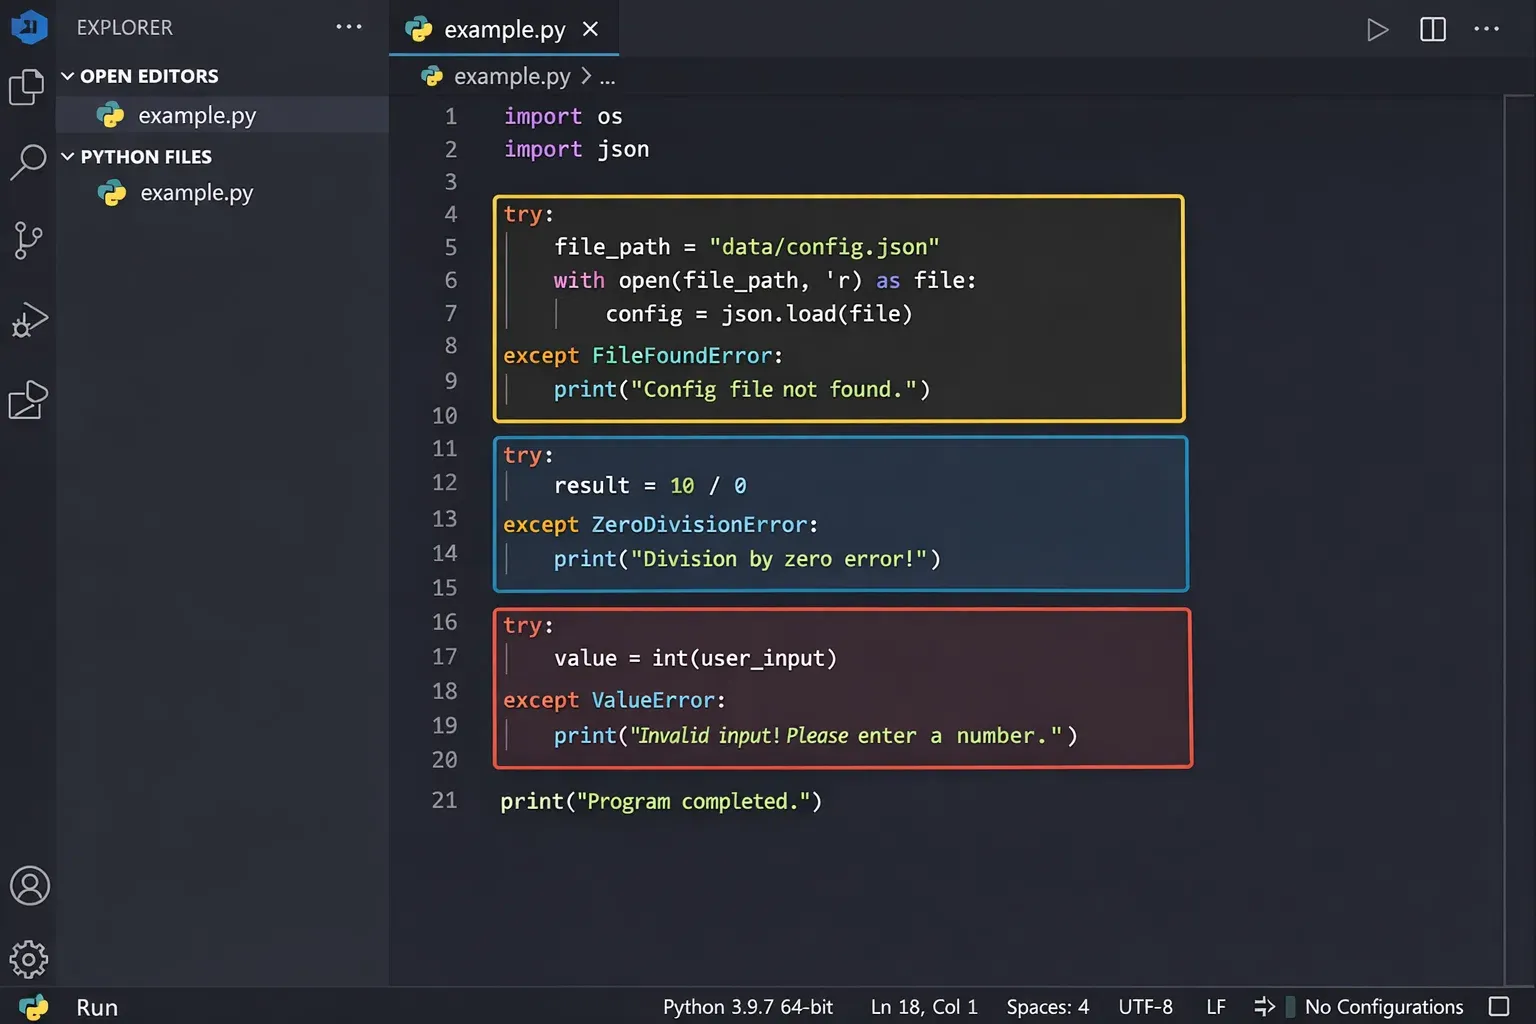Click Spaces: 4 indentation setting
1536x1024 pixels.
click(1047, 1007)
